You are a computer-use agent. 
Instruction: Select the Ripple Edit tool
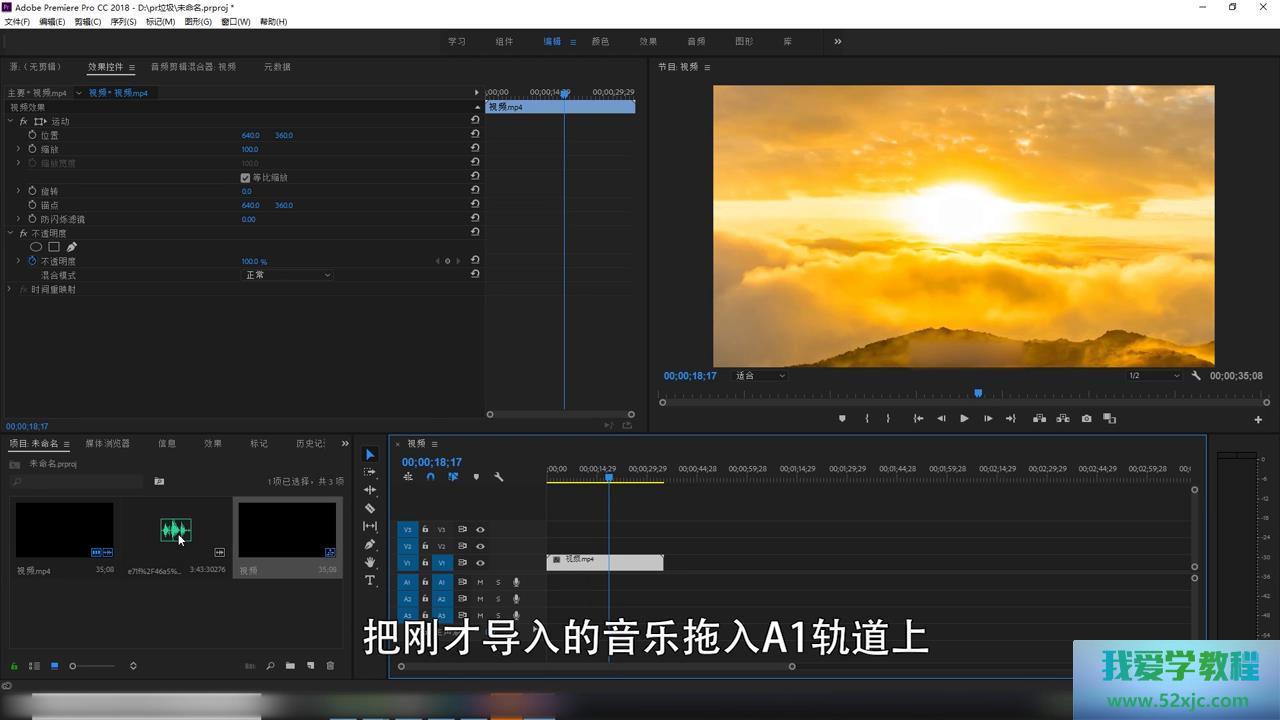pos(370,490)
